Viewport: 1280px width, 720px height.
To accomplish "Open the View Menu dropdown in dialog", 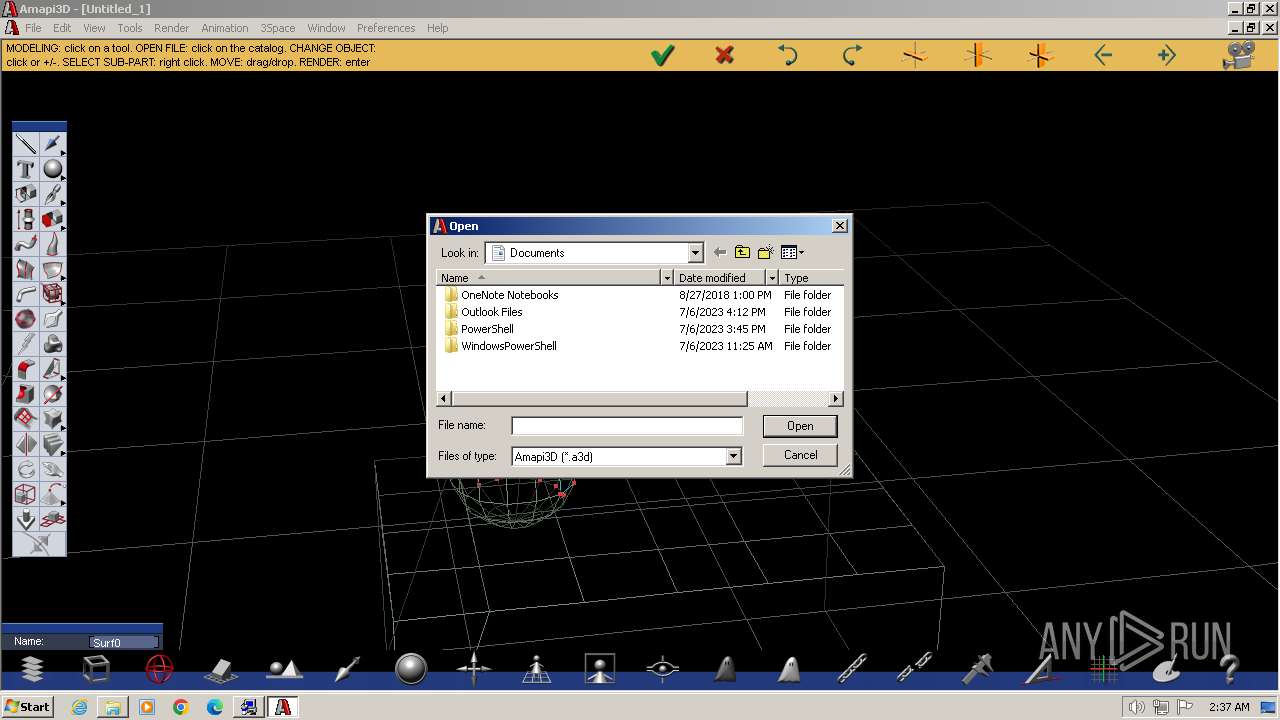I will (793, 253).
